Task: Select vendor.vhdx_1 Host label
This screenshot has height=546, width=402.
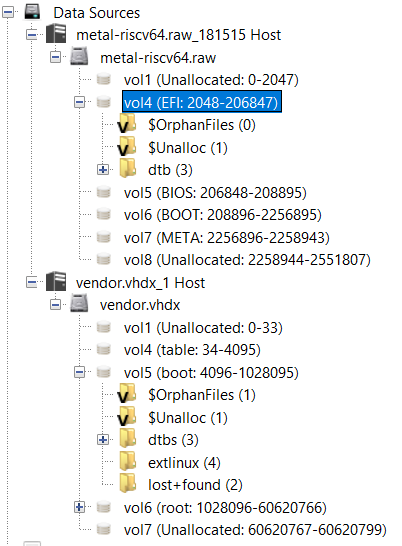Action: pyautogui.click(x=140, y=283)
